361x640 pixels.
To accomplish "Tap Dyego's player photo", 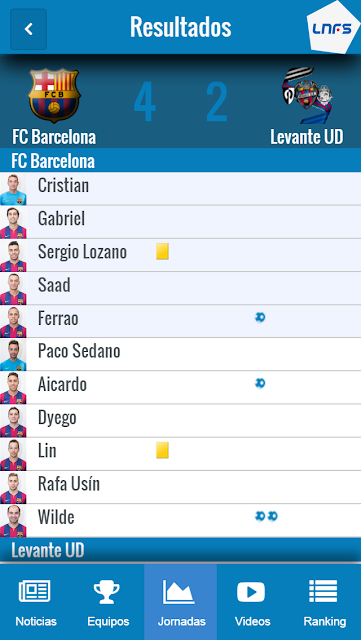I will pos(13,421).
